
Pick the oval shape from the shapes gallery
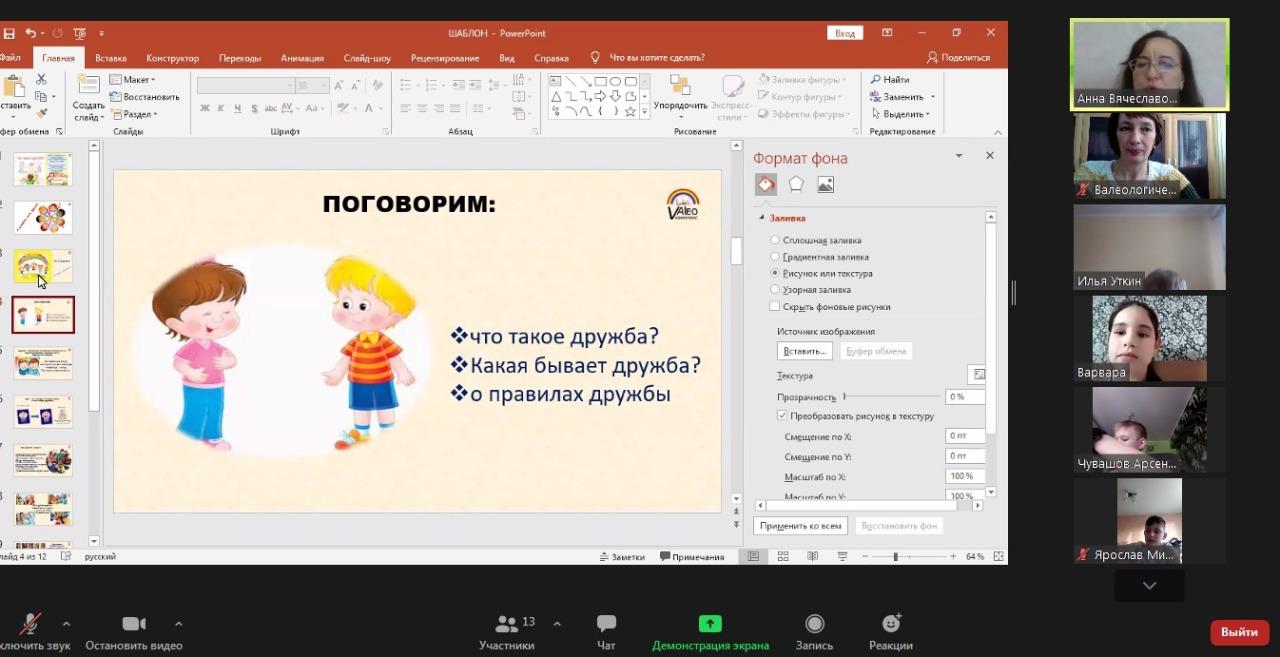pyautogui.click(x=615, y=81)
